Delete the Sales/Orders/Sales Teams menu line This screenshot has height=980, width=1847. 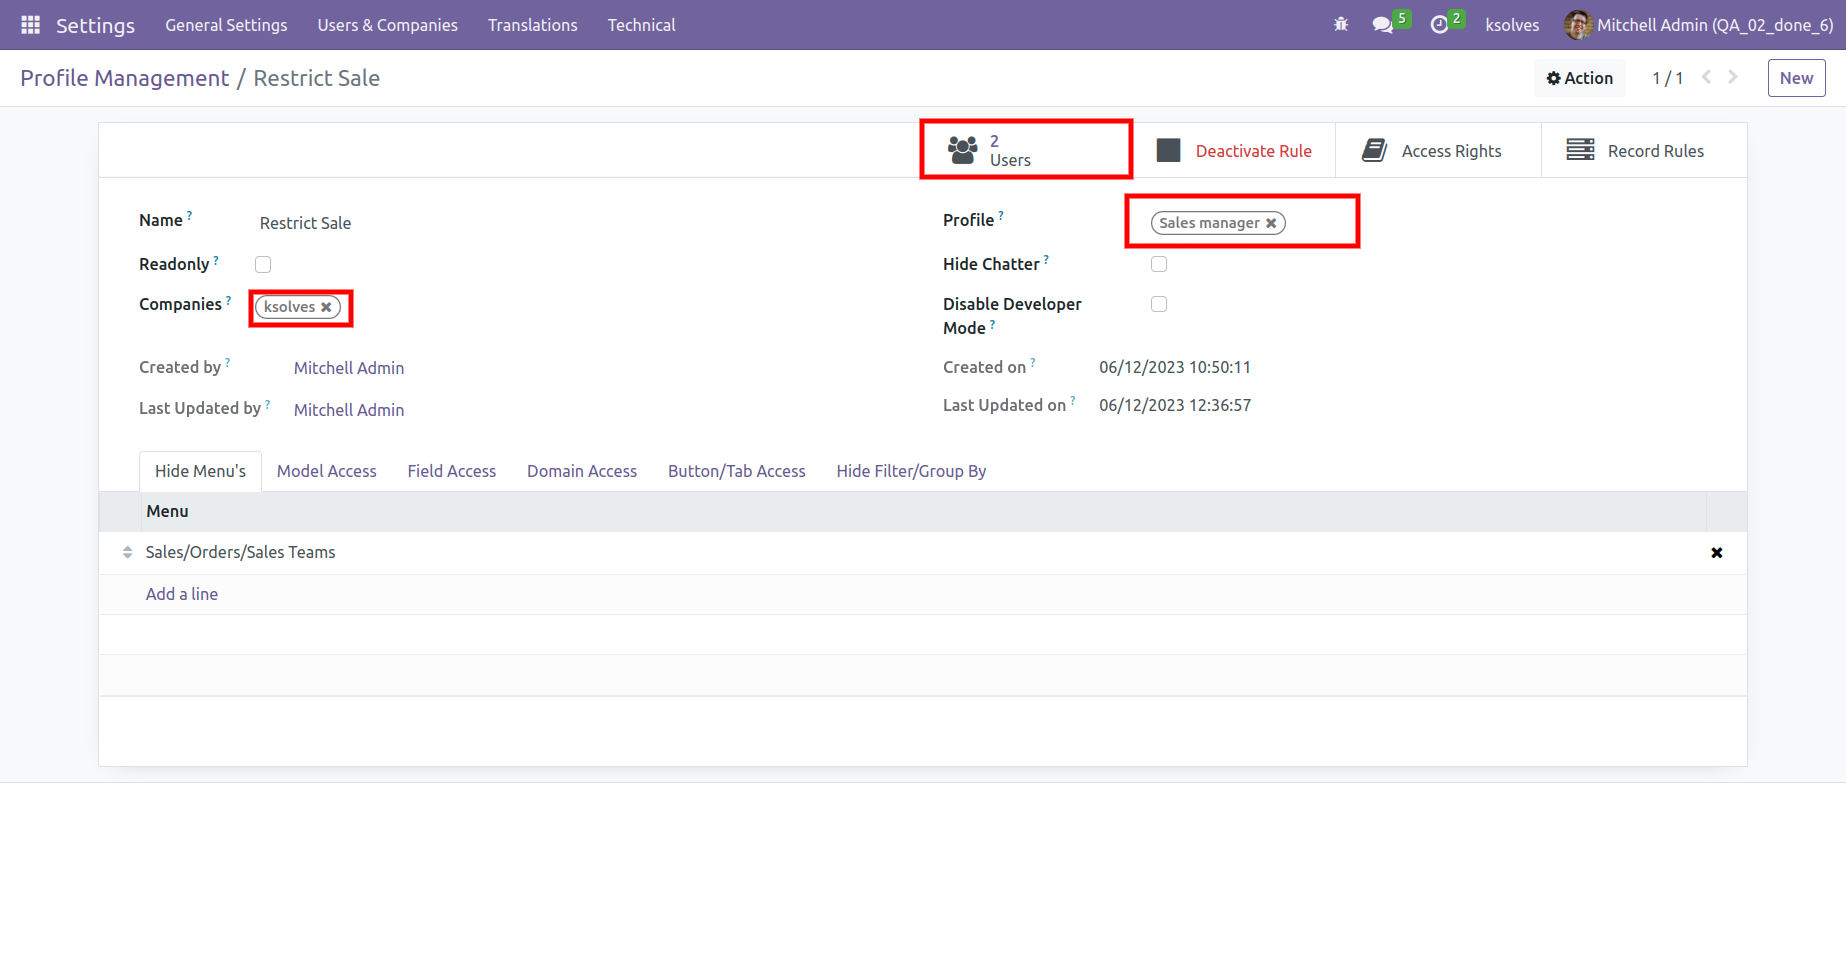[x=1716, y=553]
